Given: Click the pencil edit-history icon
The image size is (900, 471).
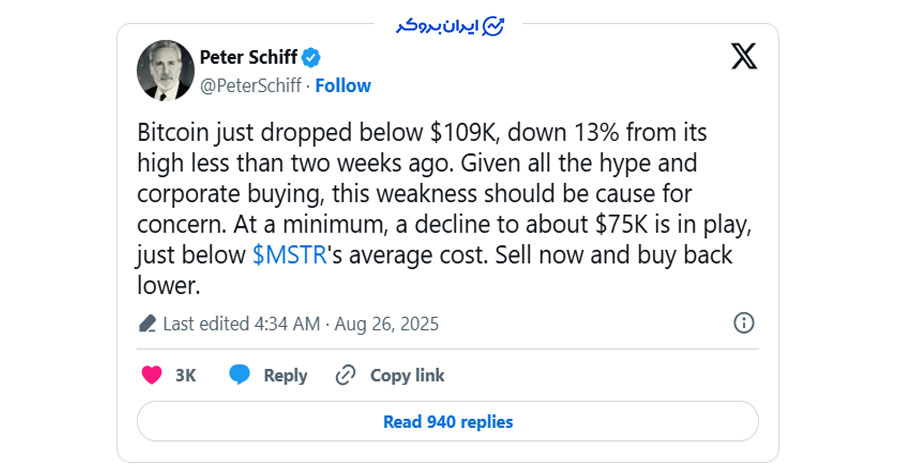Looking at the screenshot, I should [147, 324].
